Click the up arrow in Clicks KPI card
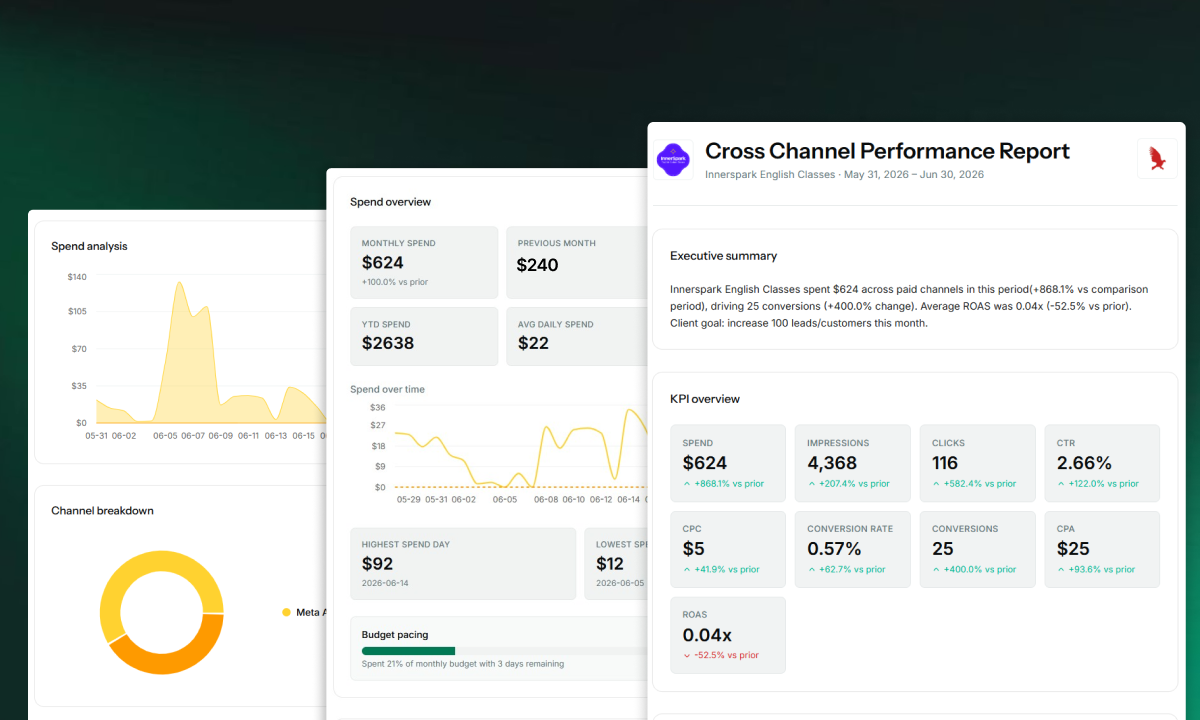The width and height of the screenshot is (1200, 720). (936, 484)
